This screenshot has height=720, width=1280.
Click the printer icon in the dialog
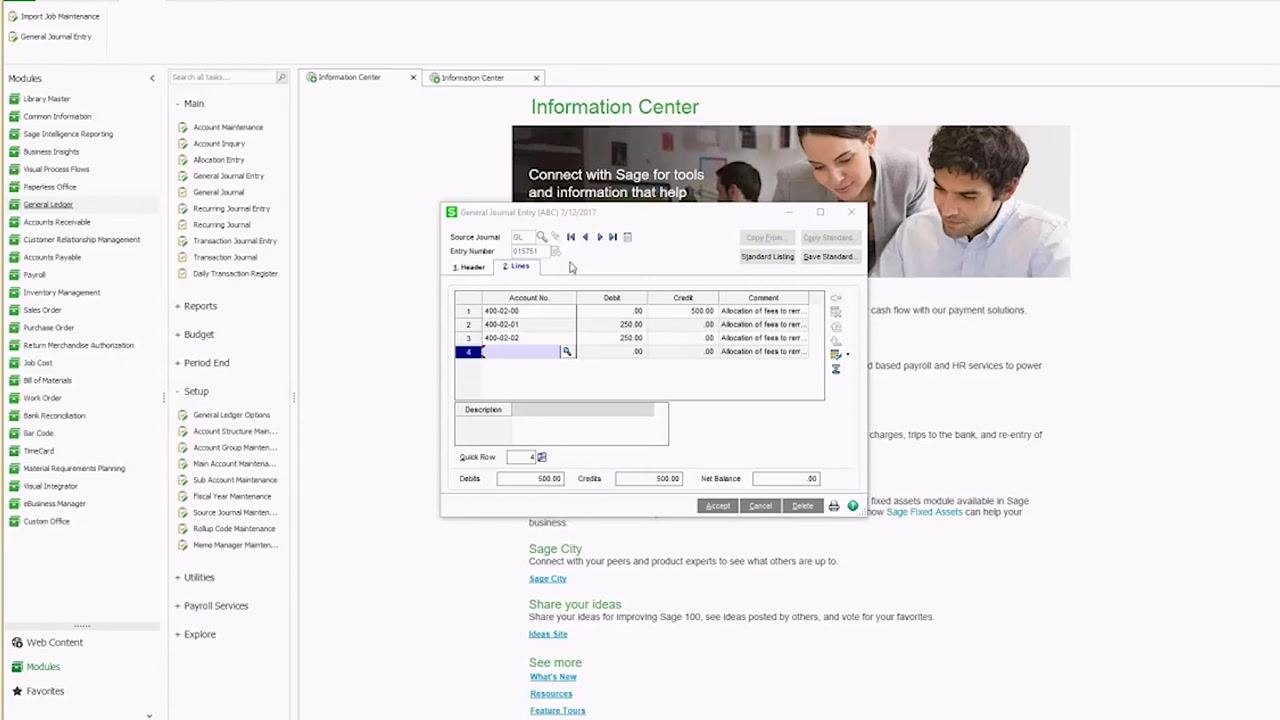[x=834, y=506]
